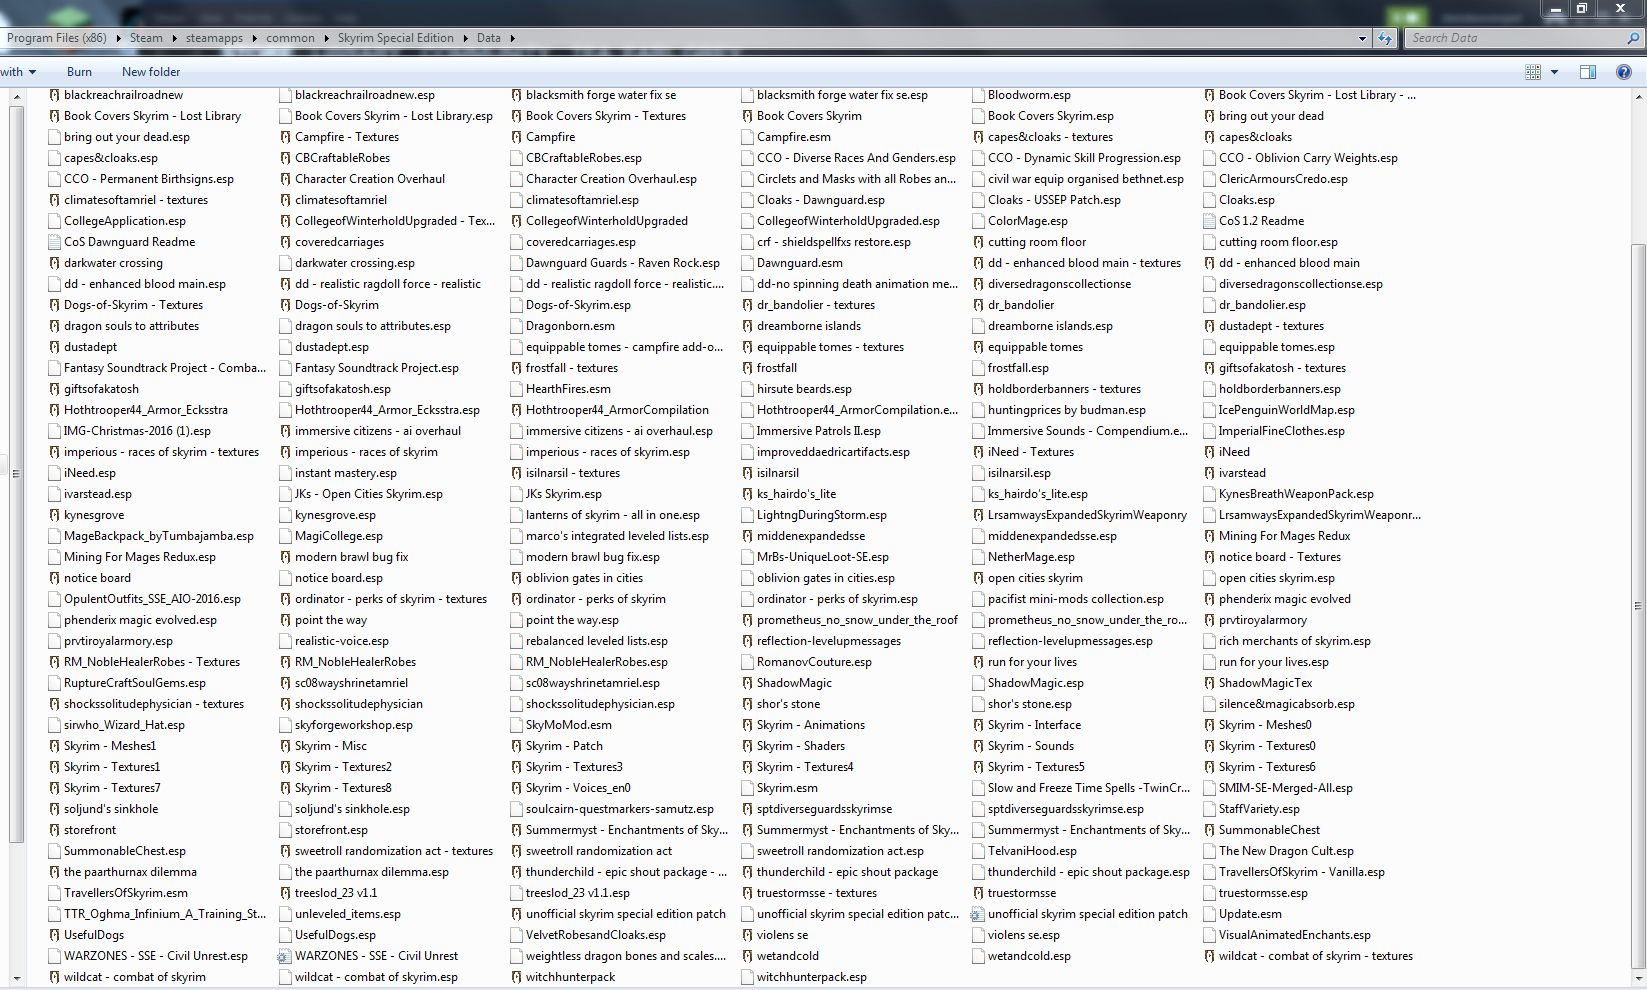Select the ShadowMagicTex archive icon
The height and width of the screenshot is (990, 1647).
coord(1210,683)
